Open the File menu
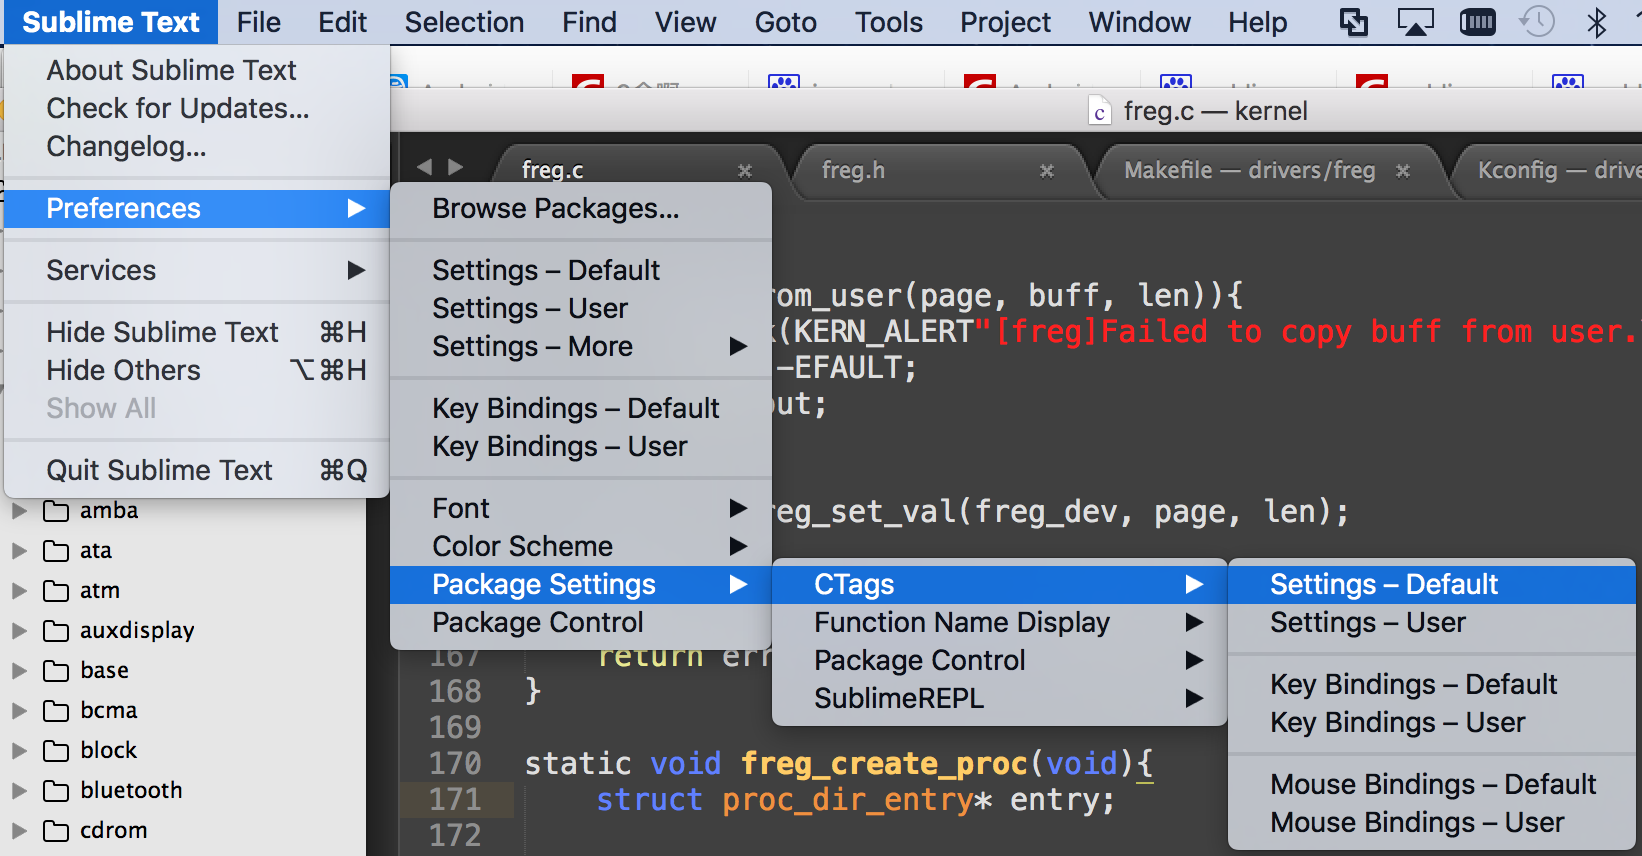 [x=259, y=22]
